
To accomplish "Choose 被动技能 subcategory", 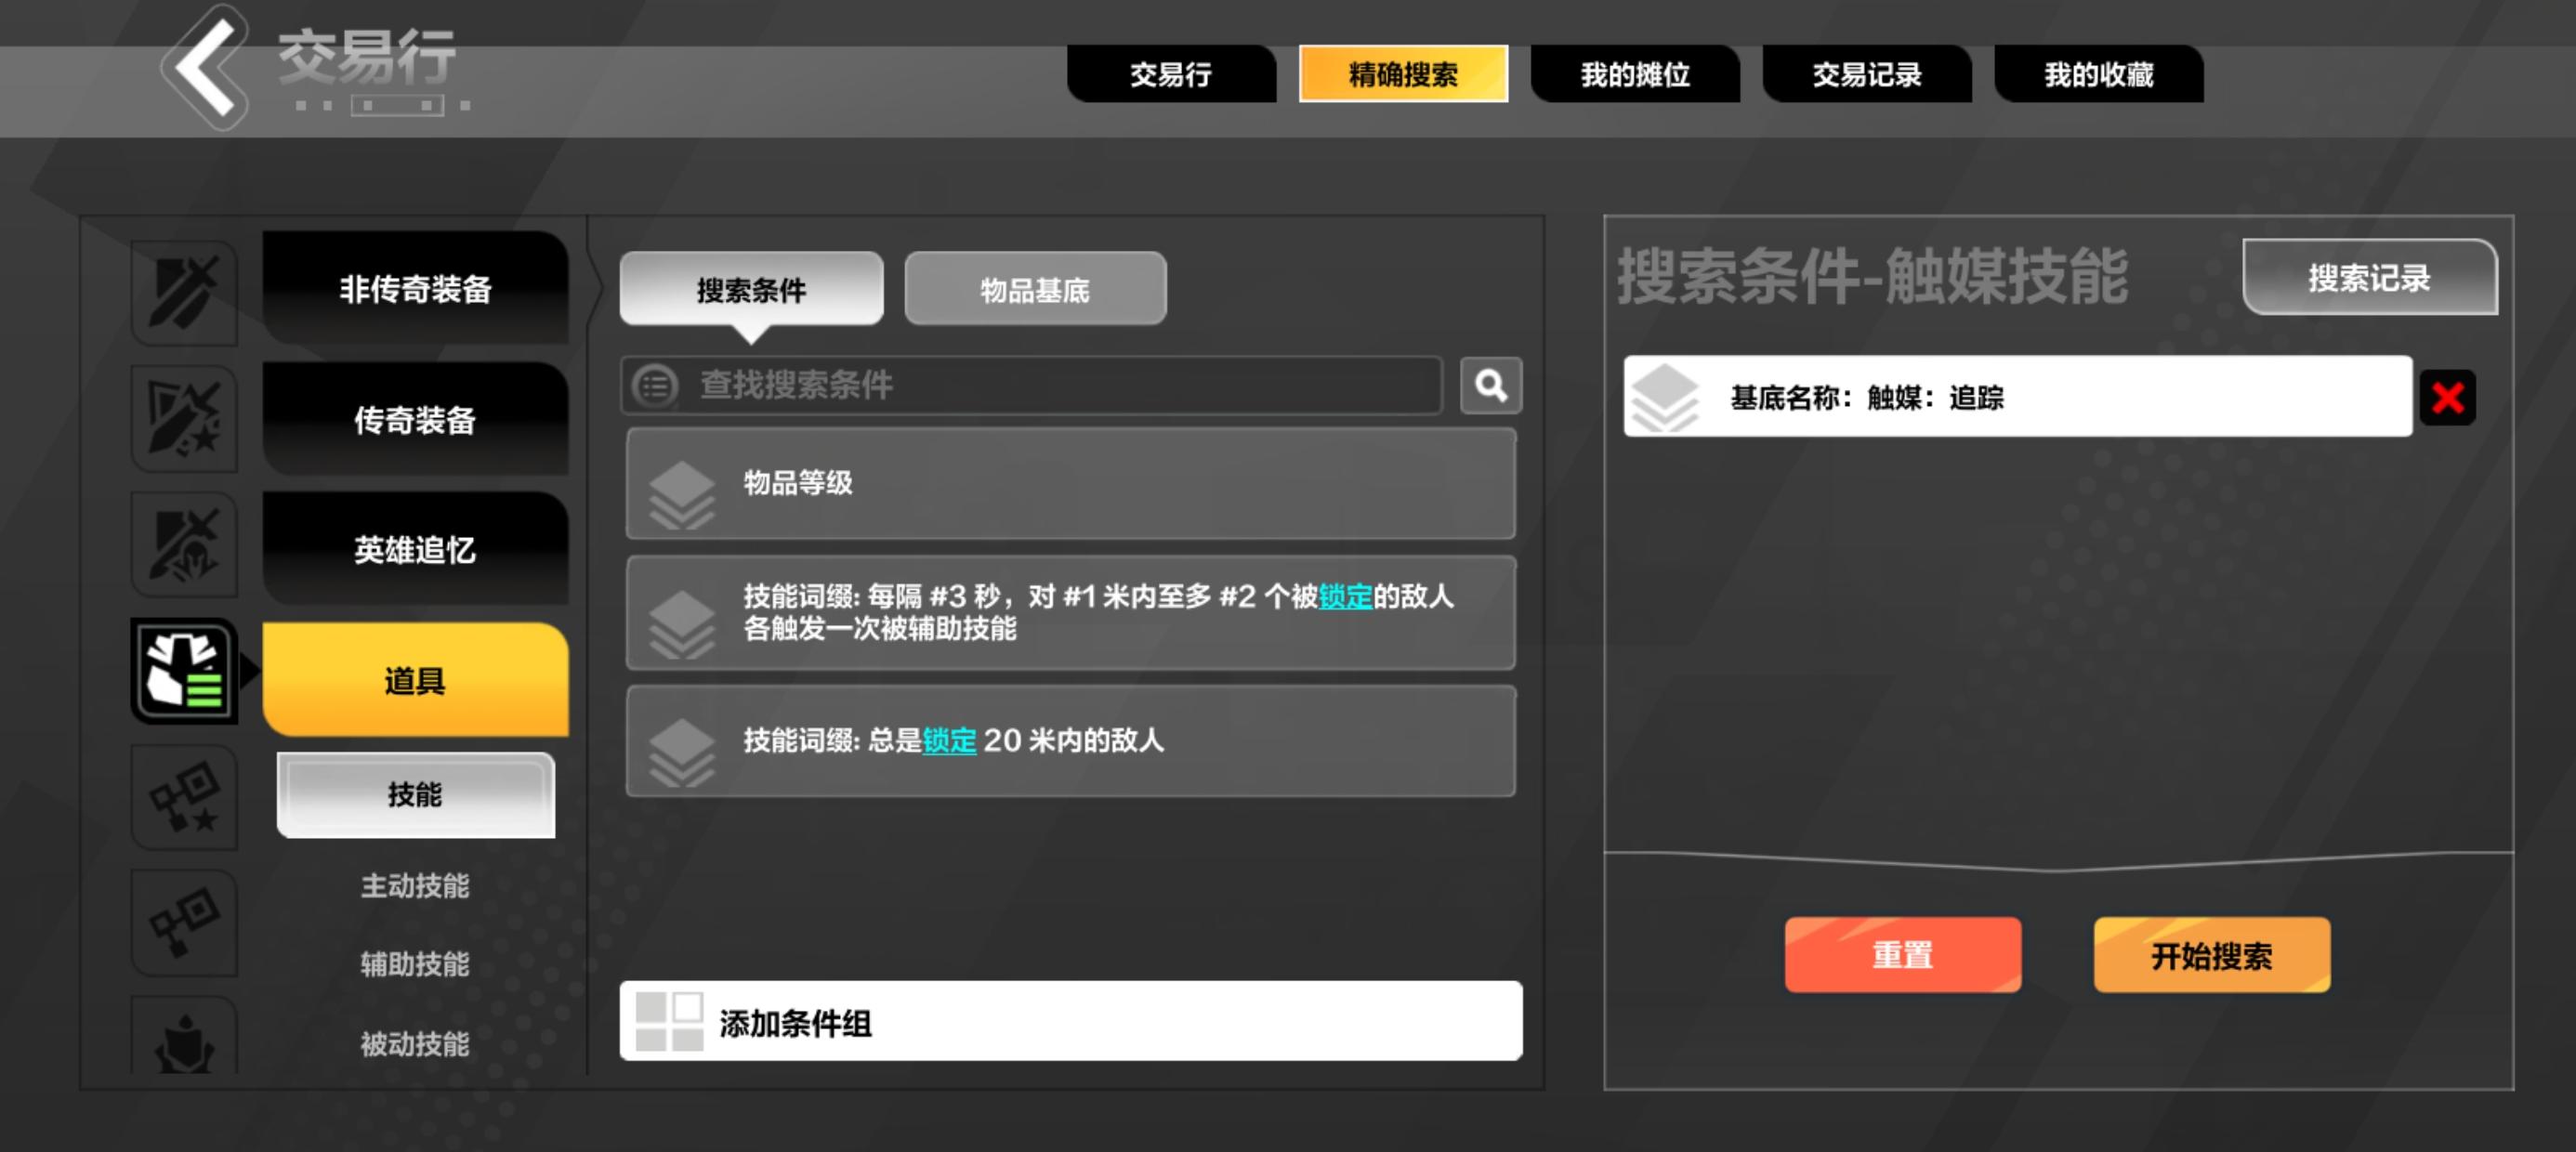I will point(415,1044).
